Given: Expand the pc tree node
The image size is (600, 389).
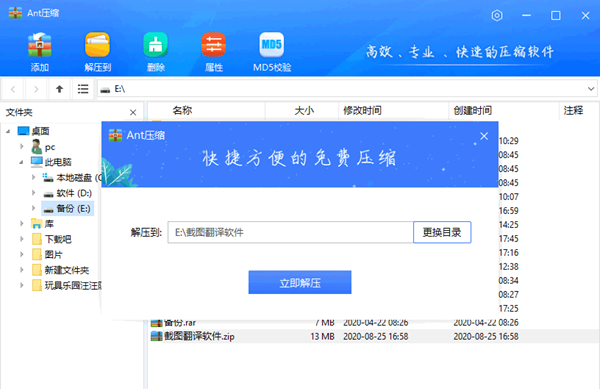Looking at the screenshot, I should [22, 146].
